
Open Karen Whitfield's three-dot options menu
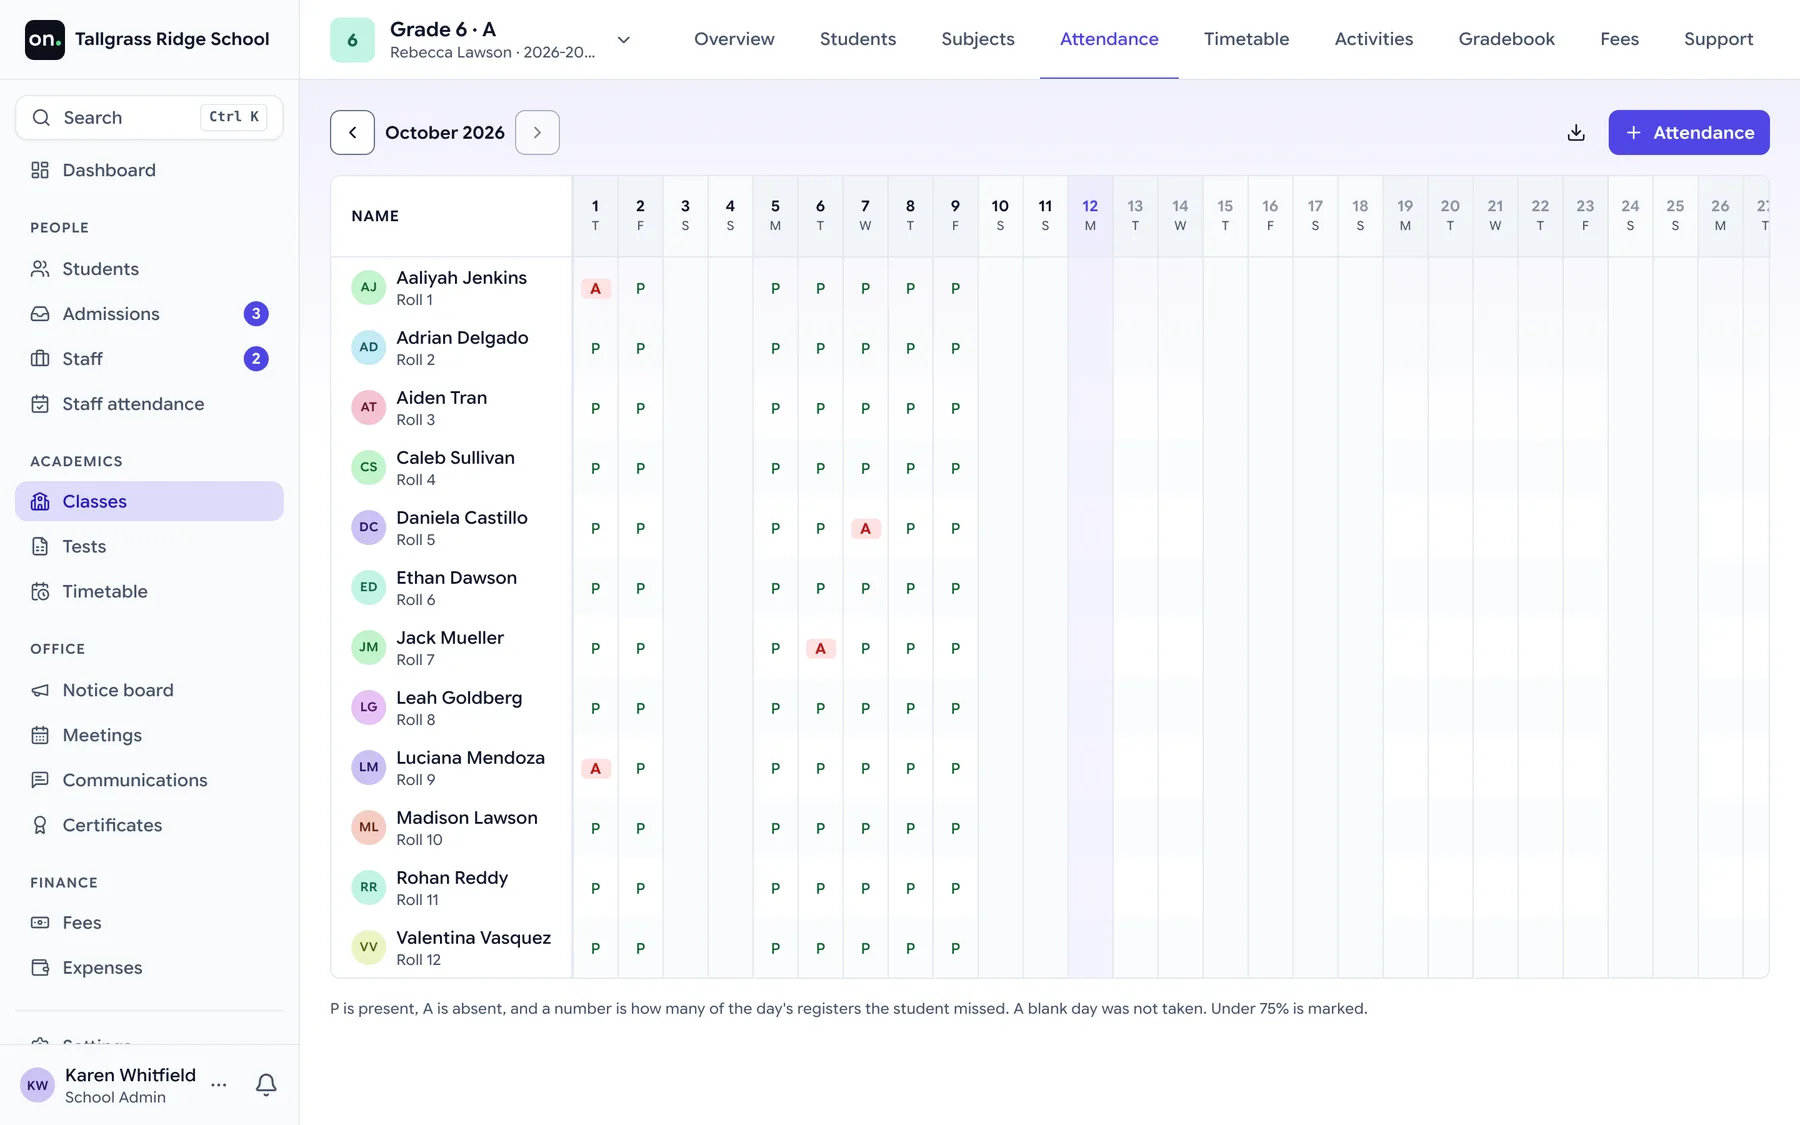point(219,1085)
